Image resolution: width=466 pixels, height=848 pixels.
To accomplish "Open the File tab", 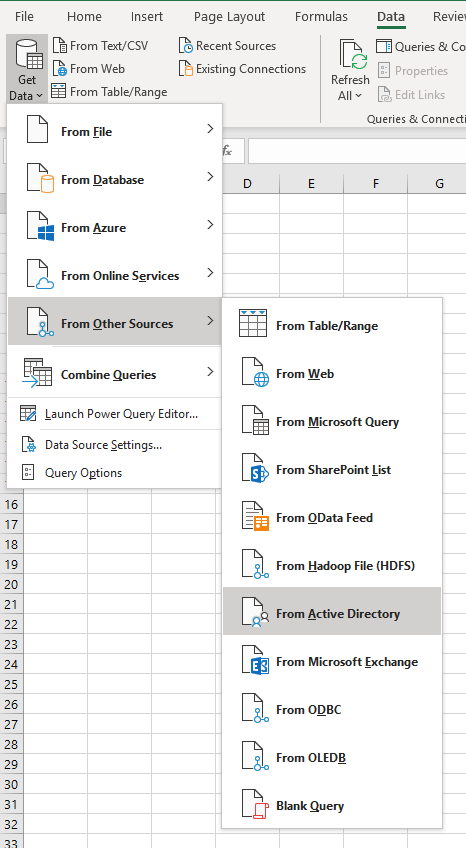I will 24,17.
